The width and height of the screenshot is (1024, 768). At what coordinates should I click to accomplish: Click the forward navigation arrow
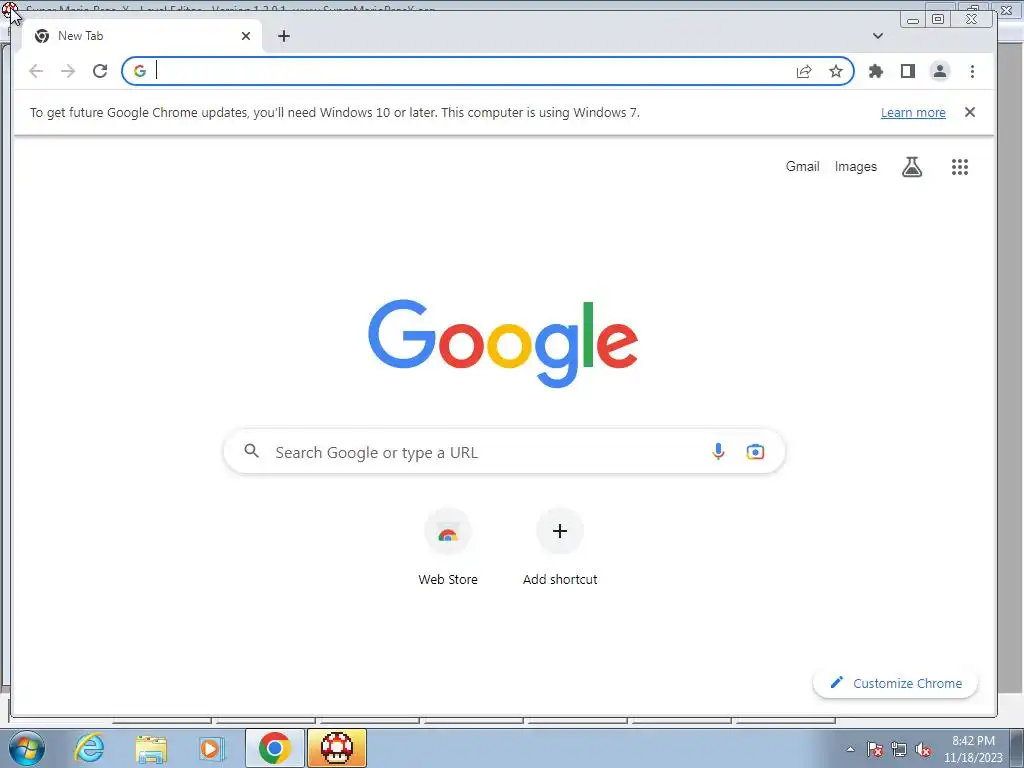click(x=68, y=71)
